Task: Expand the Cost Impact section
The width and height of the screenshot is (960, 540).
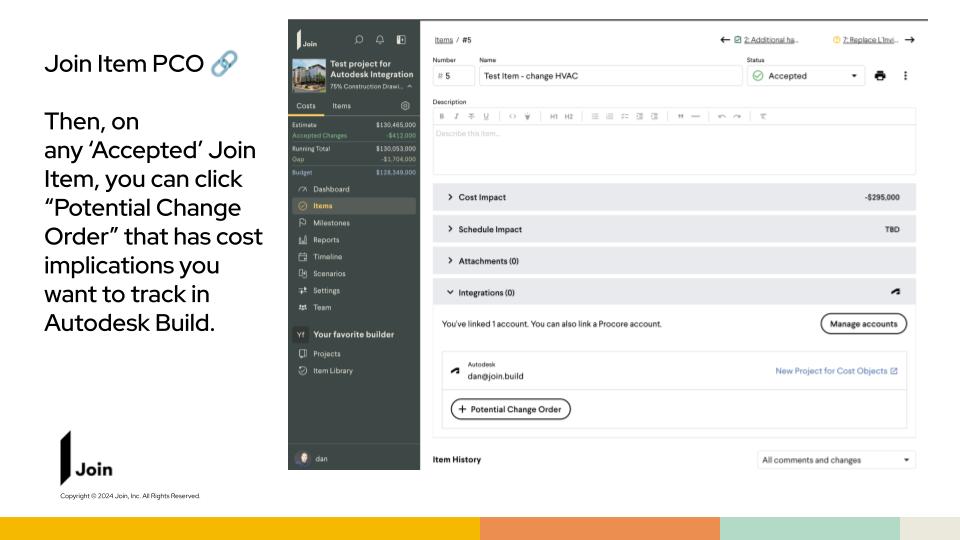Action: (x=674, y=197)
